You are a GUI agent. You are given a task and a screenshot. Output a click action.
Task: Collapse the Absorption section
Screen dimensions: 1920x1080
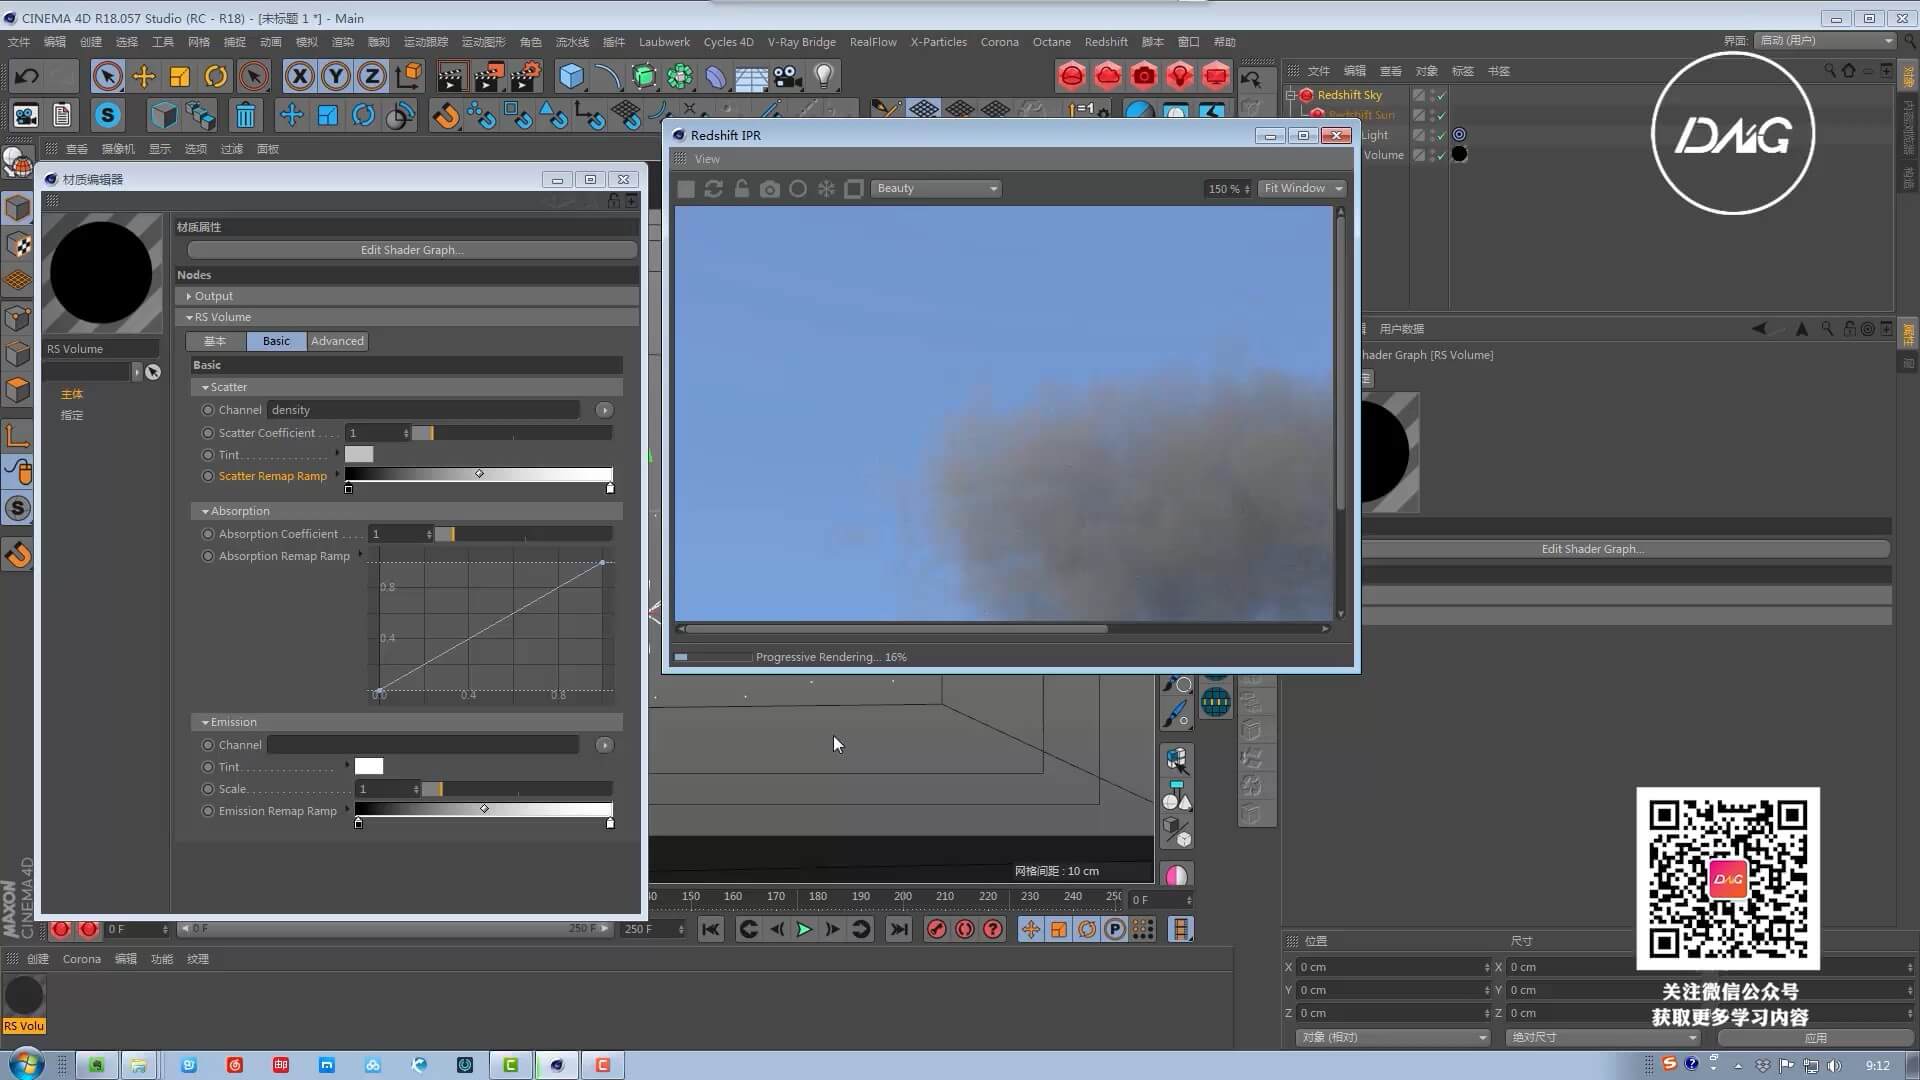coord(205,511)
